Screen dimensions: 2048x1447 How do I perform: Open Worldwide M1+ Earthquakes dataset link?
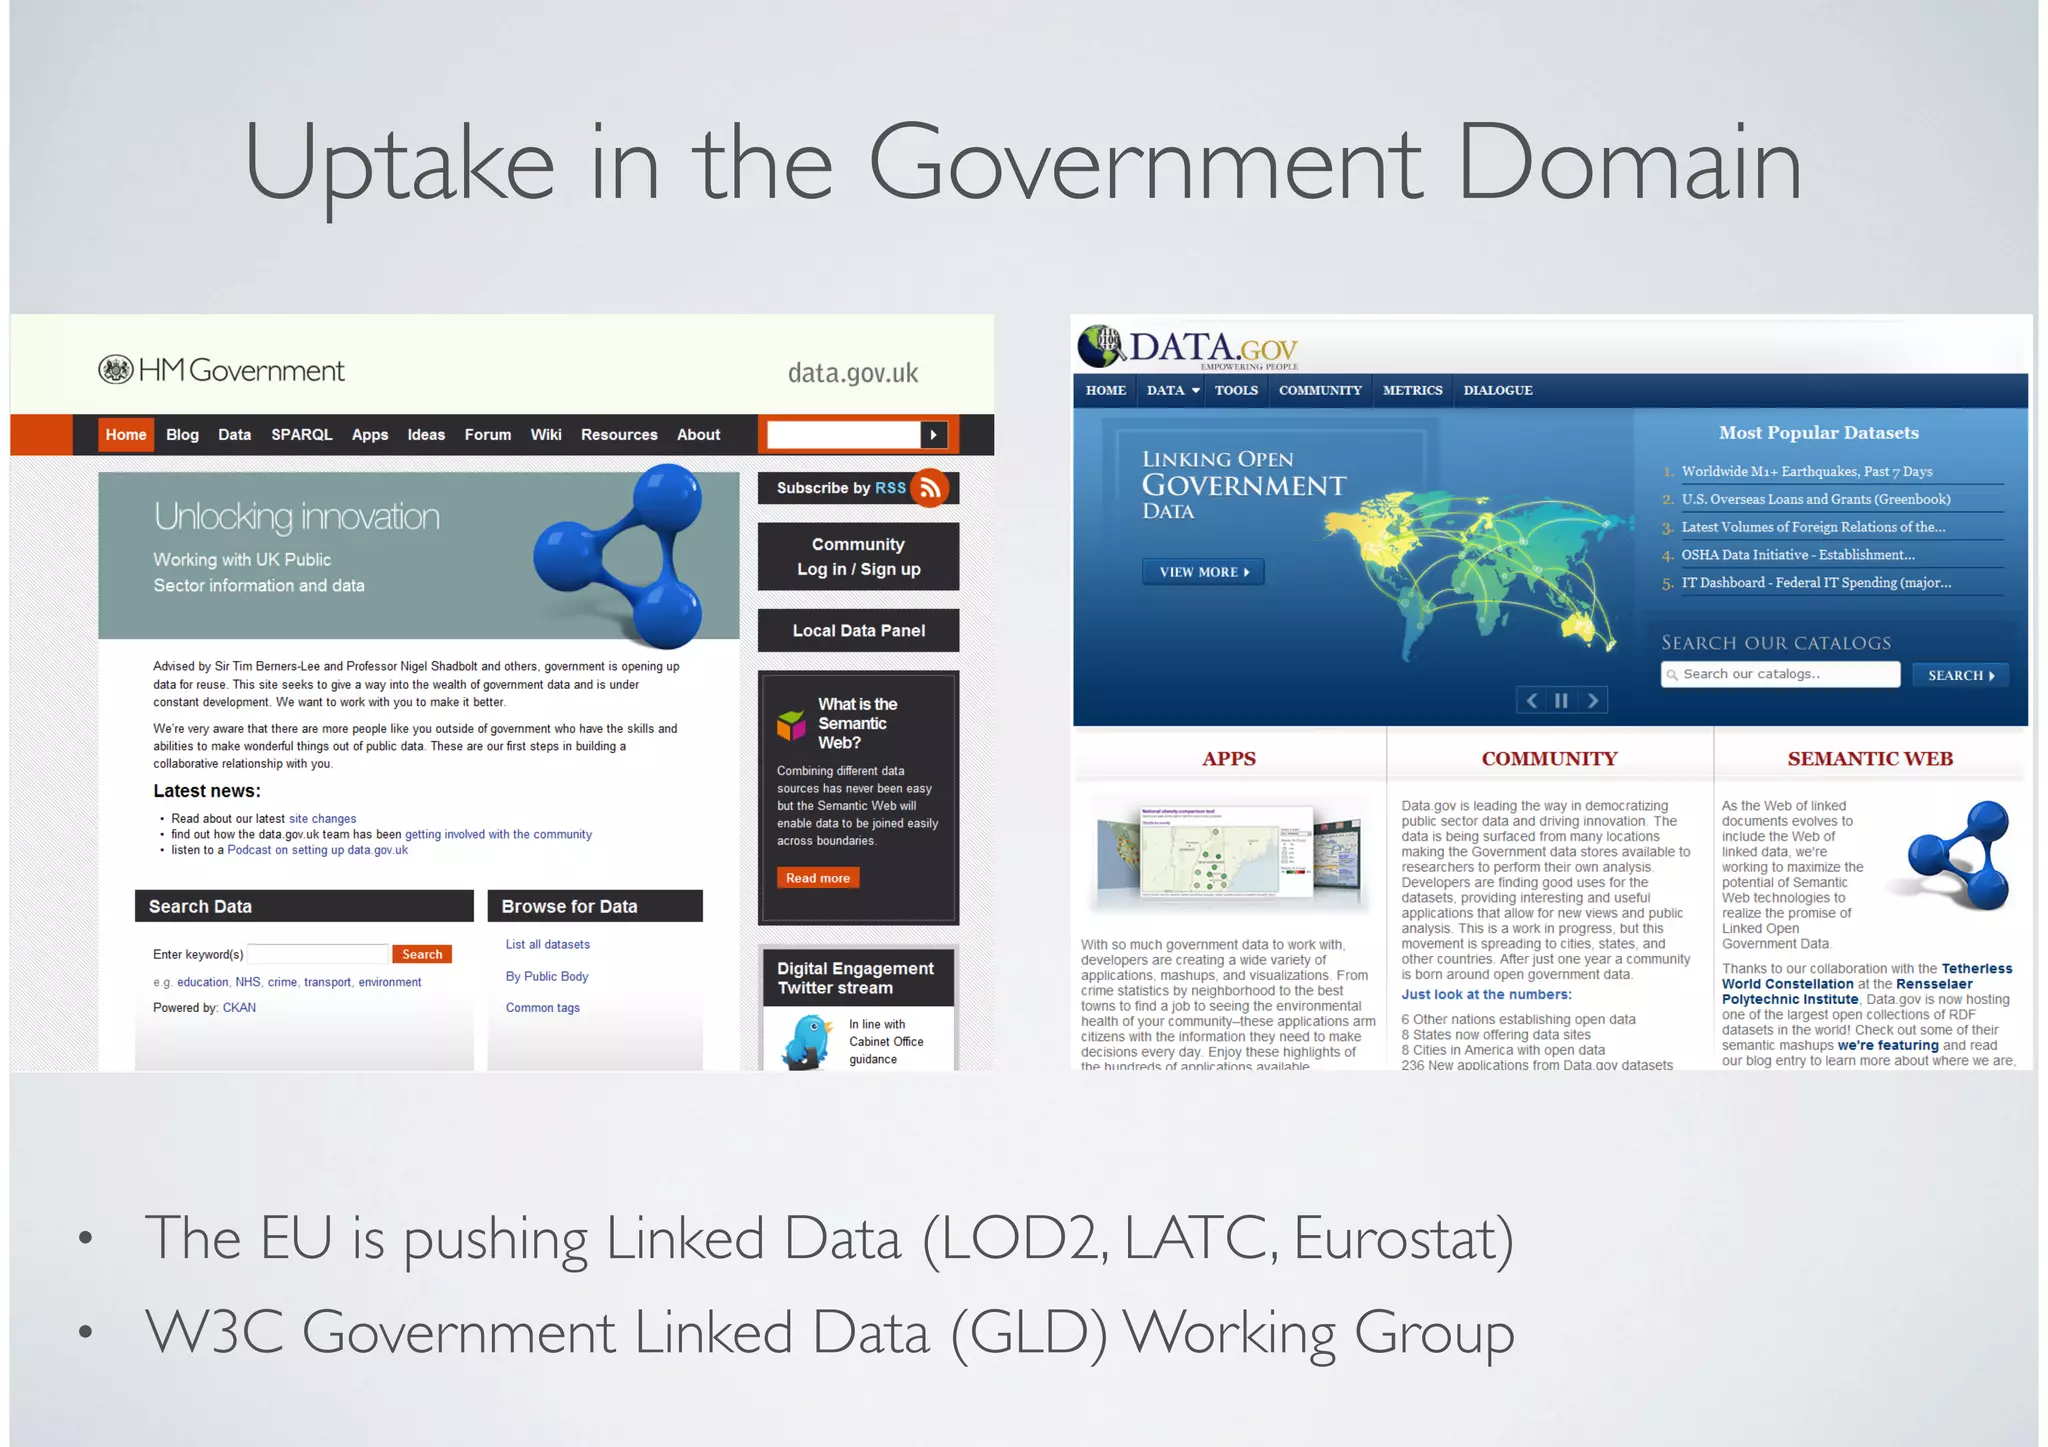coord(1806,472)
